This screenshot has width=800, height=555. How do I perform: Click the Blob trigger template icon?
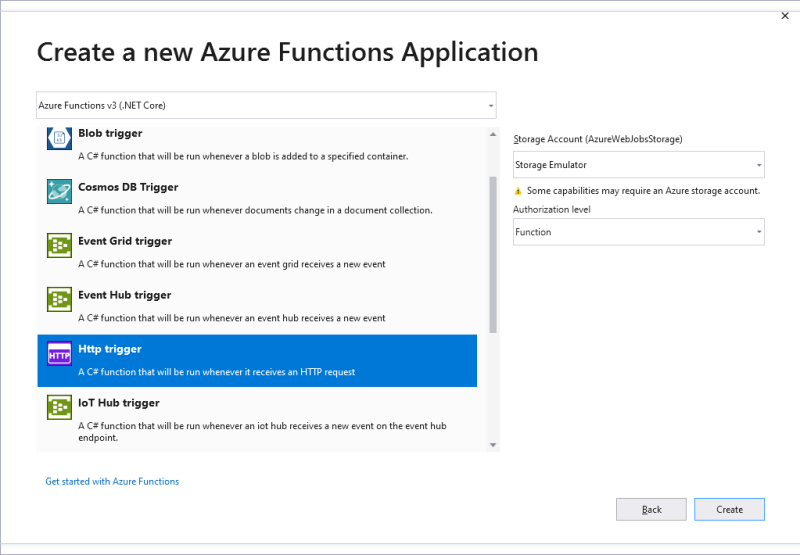pos(59,137)
